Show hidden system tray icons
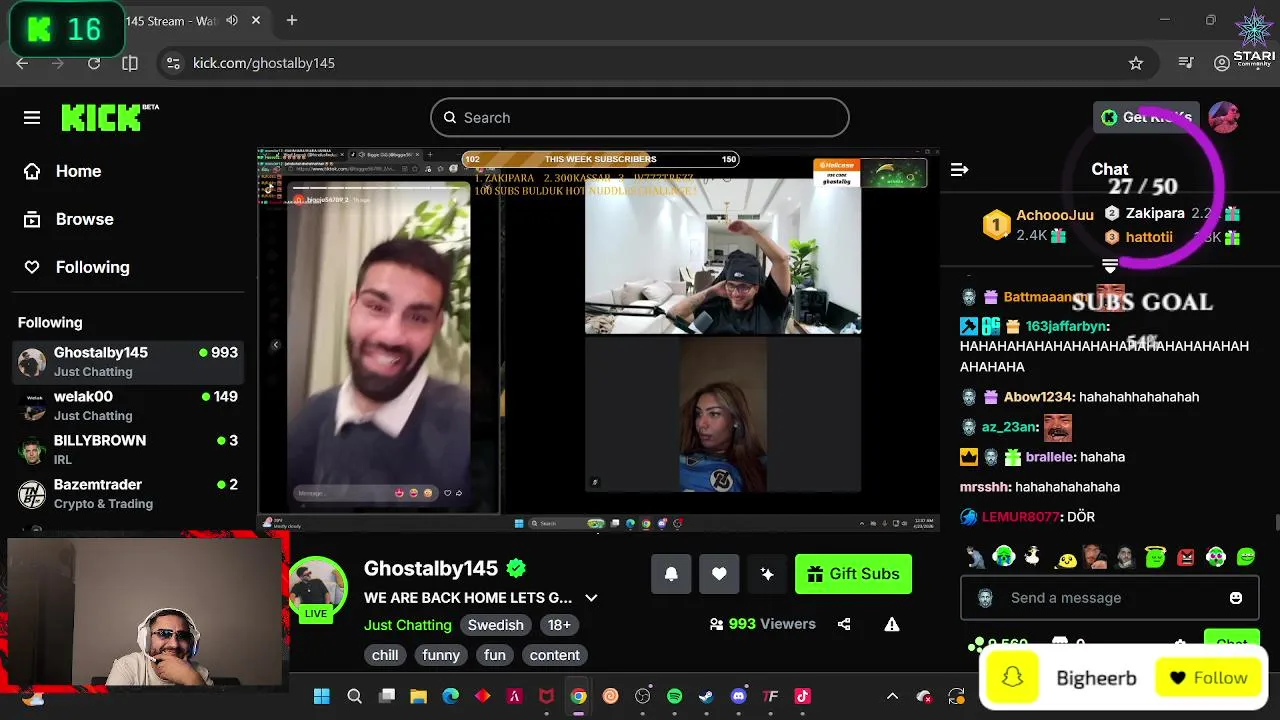This screenshot has width=1280, height=720. (x=893, y=696)
